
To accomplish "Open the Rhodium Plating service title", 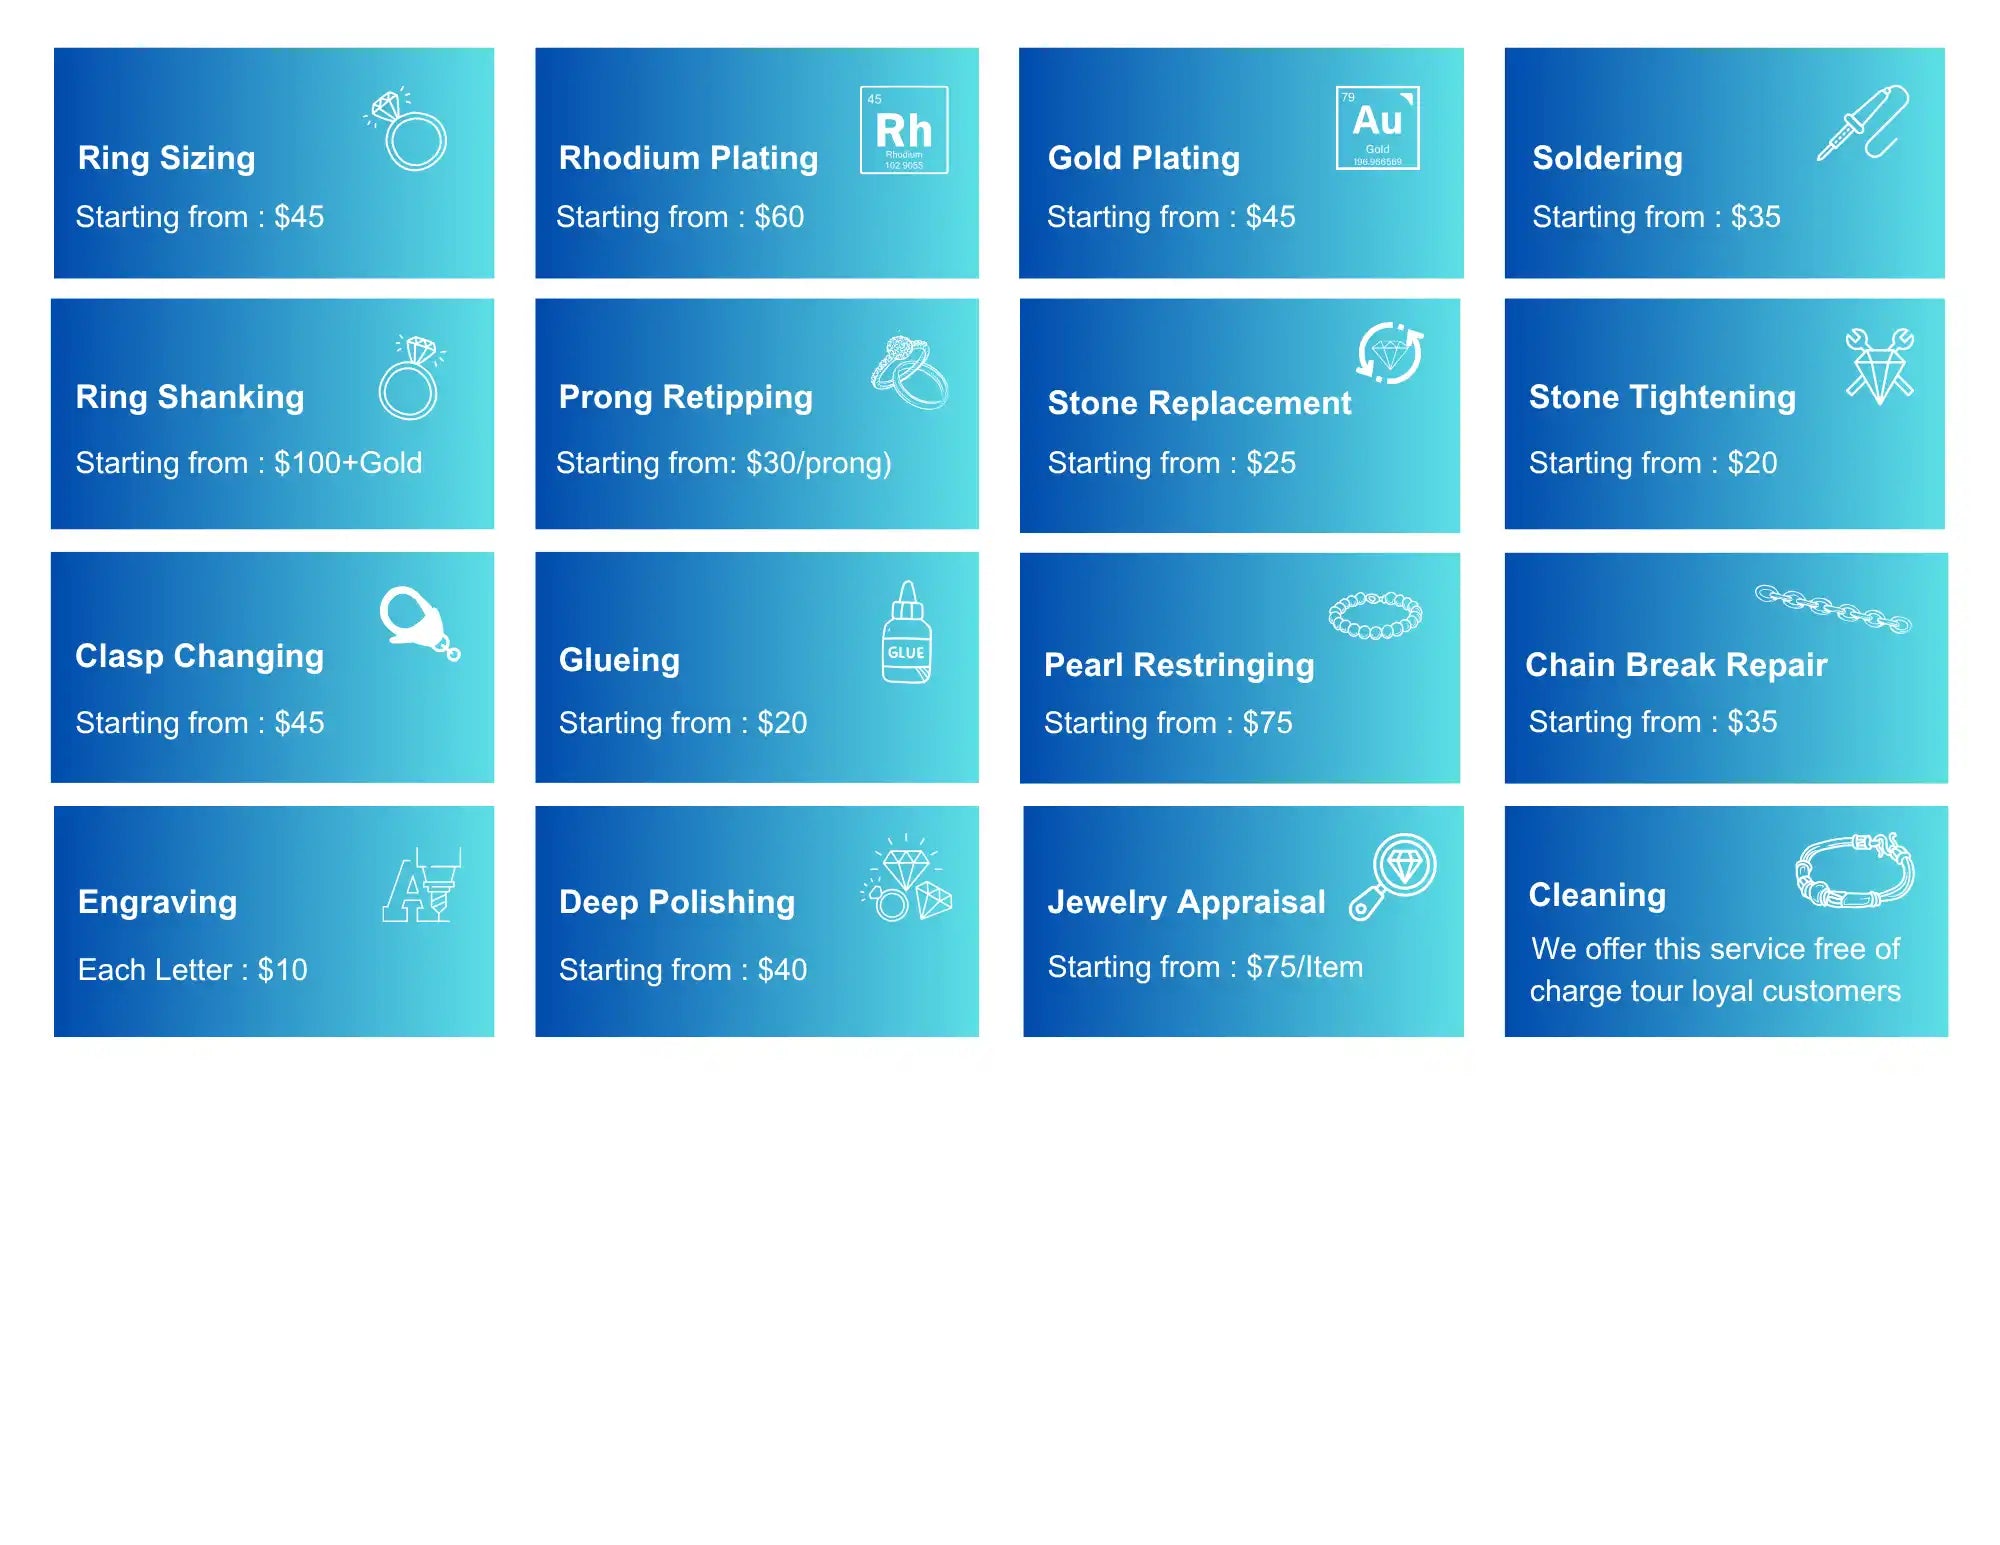I will click(x=688, y=158).
